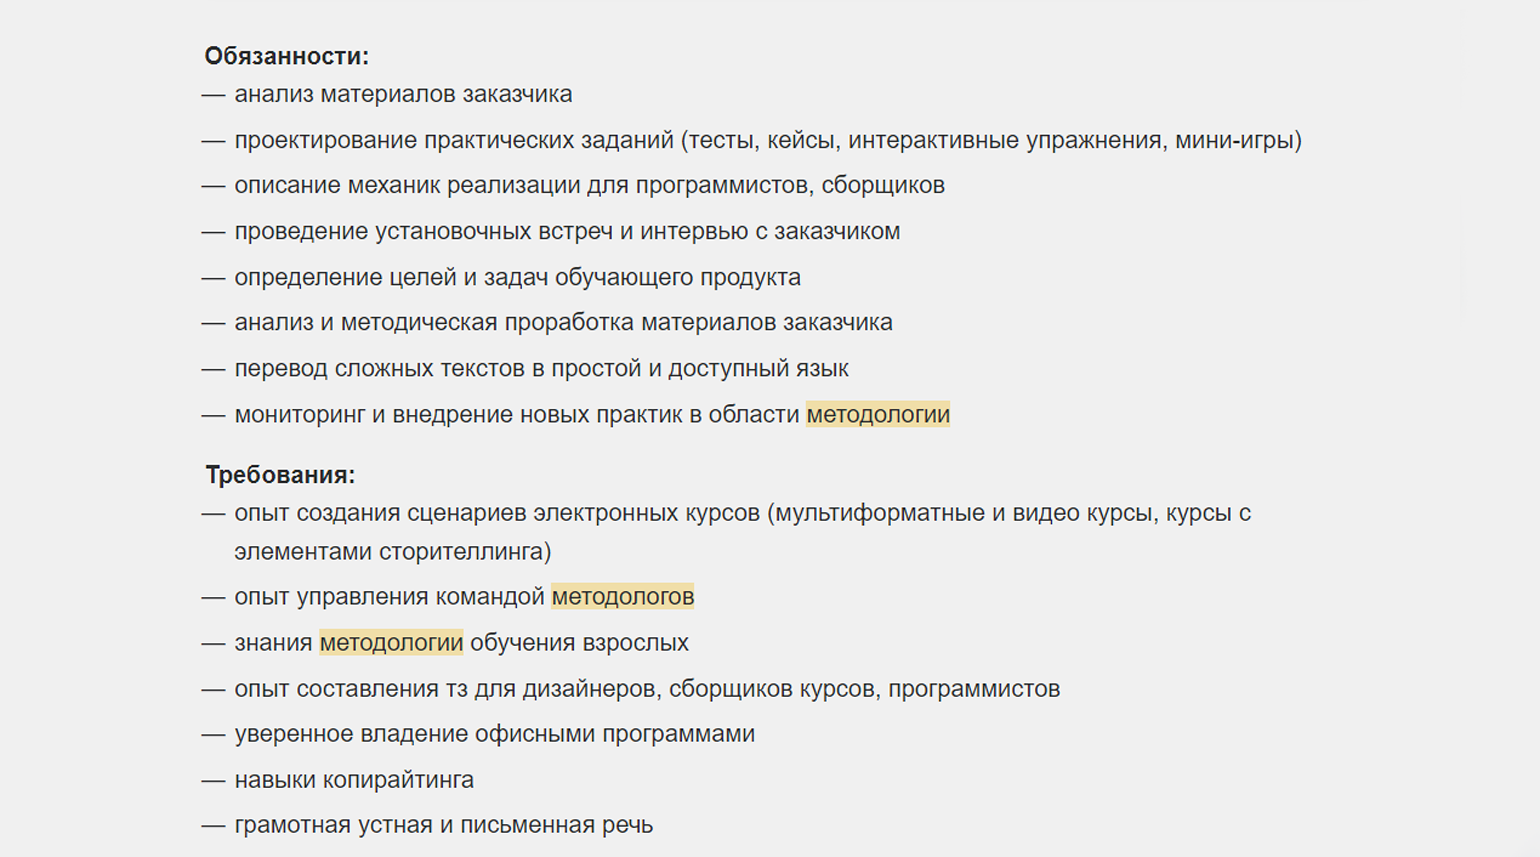Click the "Требования:" heading
The height and width of the screenshot is (857, 1540).
click(x=280, y=475)
